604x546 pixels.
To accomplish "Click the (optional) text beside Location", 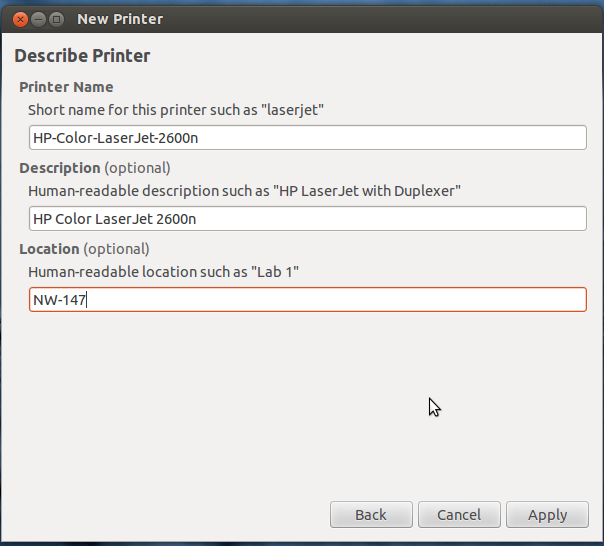I will point(116,249).
